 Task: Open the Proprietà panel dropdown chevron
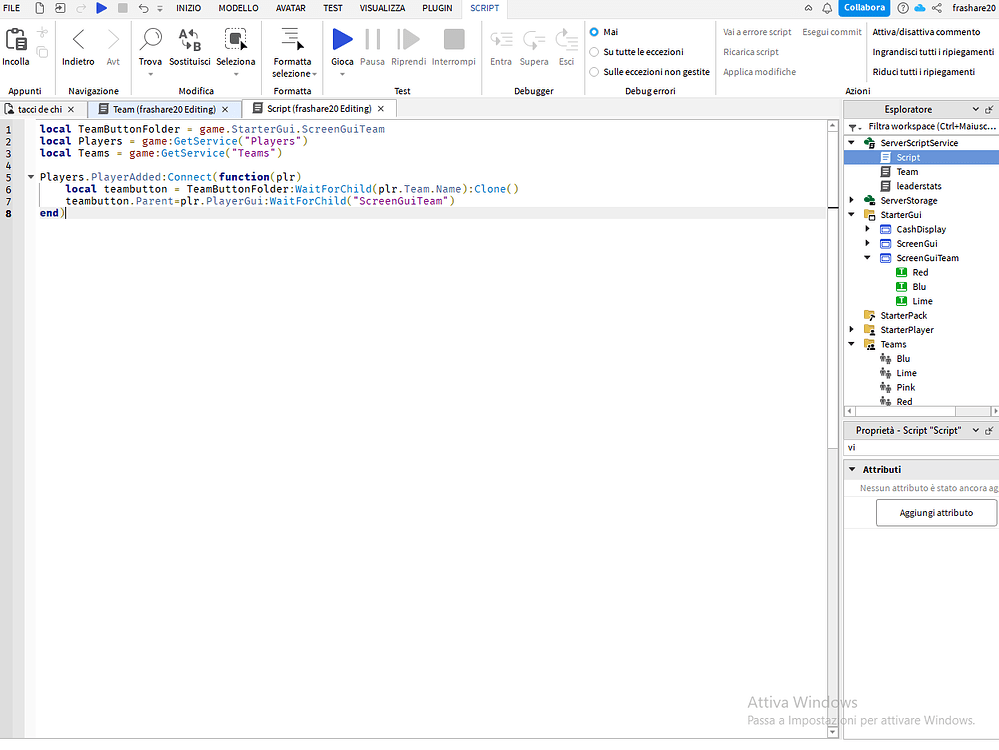pos(975,431)
